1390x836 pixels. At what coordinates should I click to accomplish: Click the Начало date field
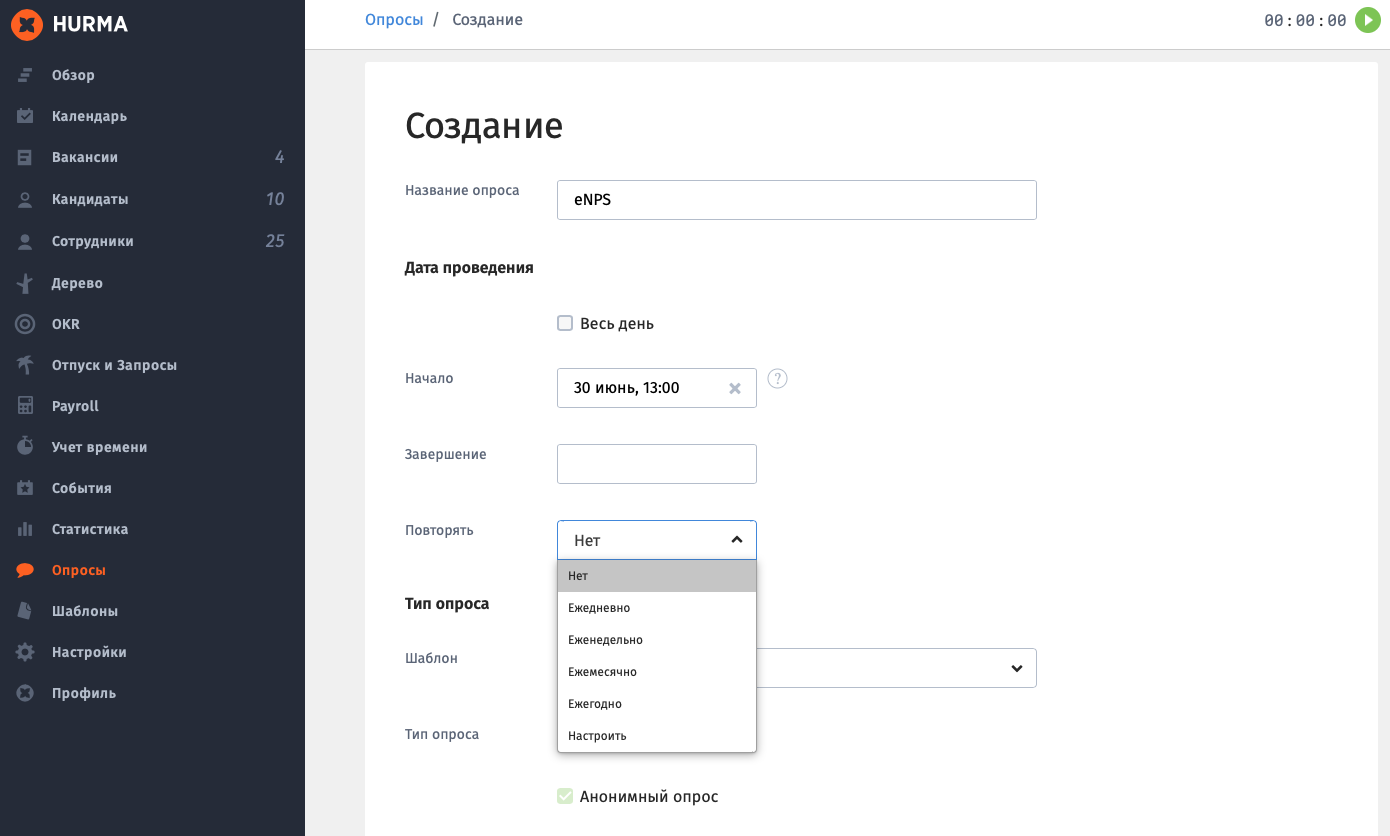(x=657, y=388)
